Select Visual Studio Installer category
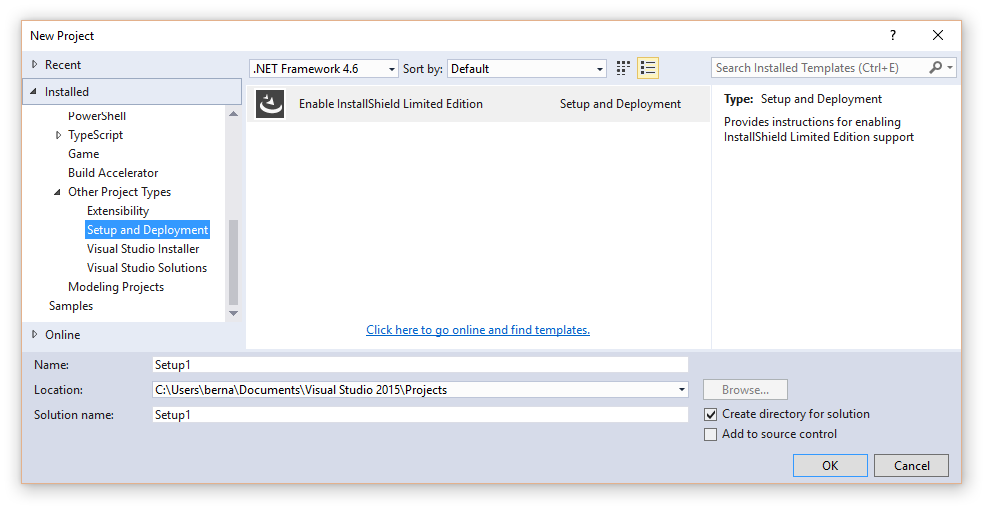This screenshot has width=1007, height=514. click(x=143, y=249)
